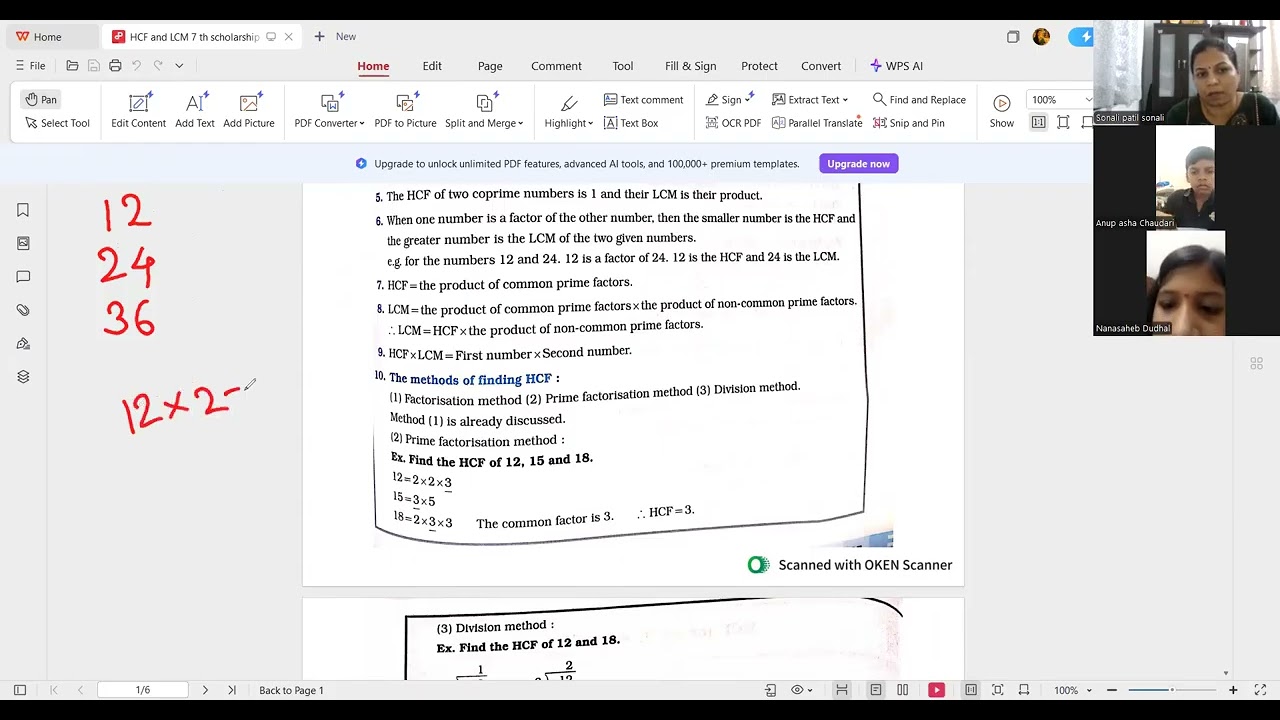Click Upgrade now button
This screenshot has height=720, width=1280.
click(x=858, y=163)
